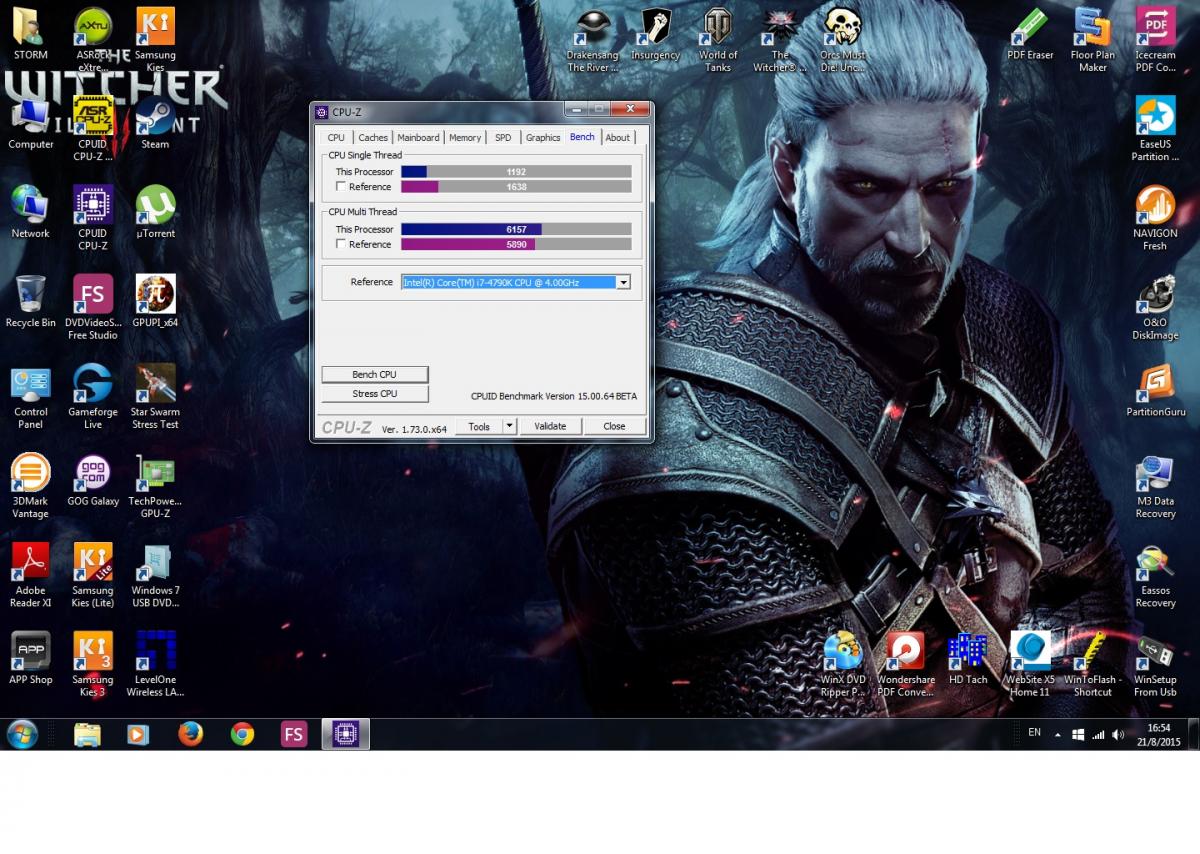The image size is (1200, 854).
Task: Enable Reference checkbox under CPU Single Thread
Action: 342,187
